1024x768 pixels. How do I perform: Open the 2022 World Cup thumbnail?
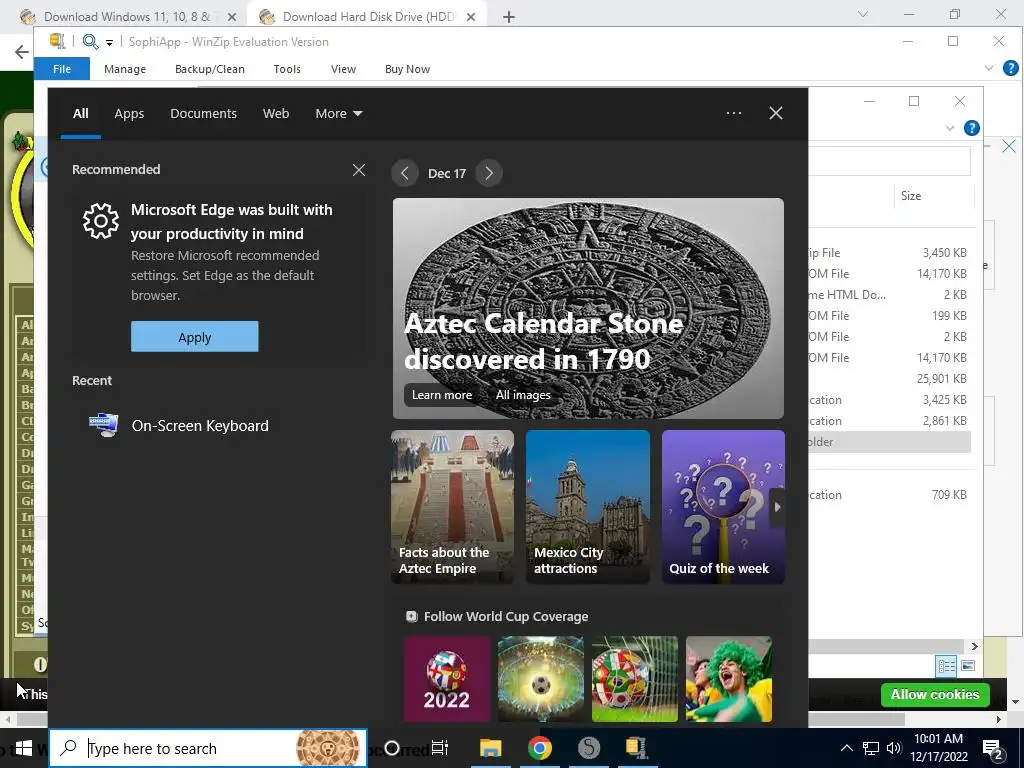447,679
